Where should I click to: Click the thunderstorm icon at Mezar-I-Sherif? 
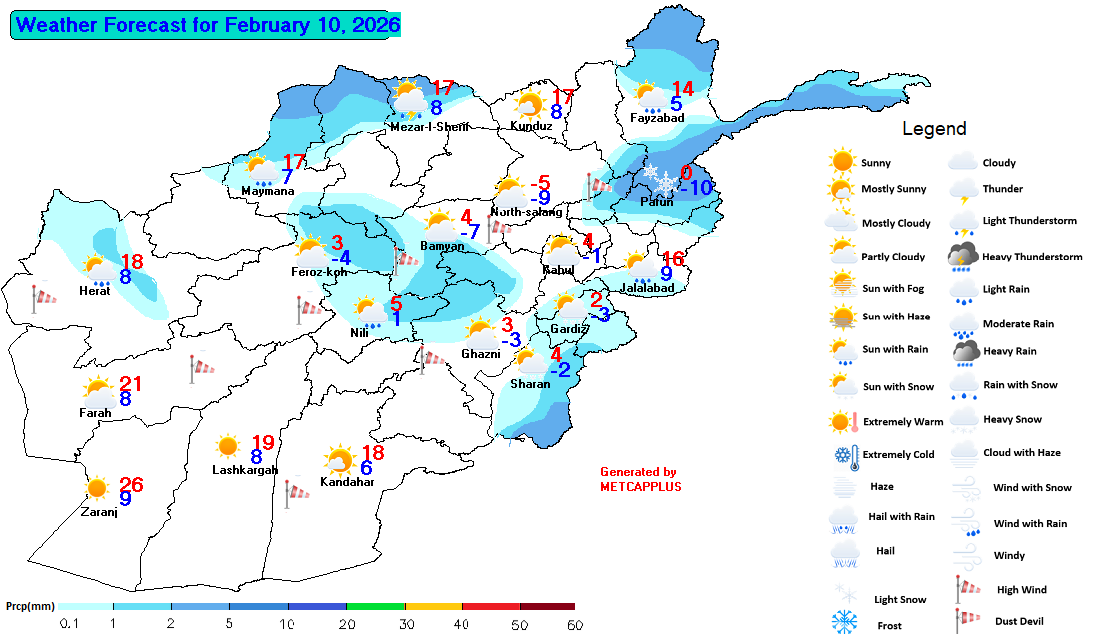[x=408, y=100]
